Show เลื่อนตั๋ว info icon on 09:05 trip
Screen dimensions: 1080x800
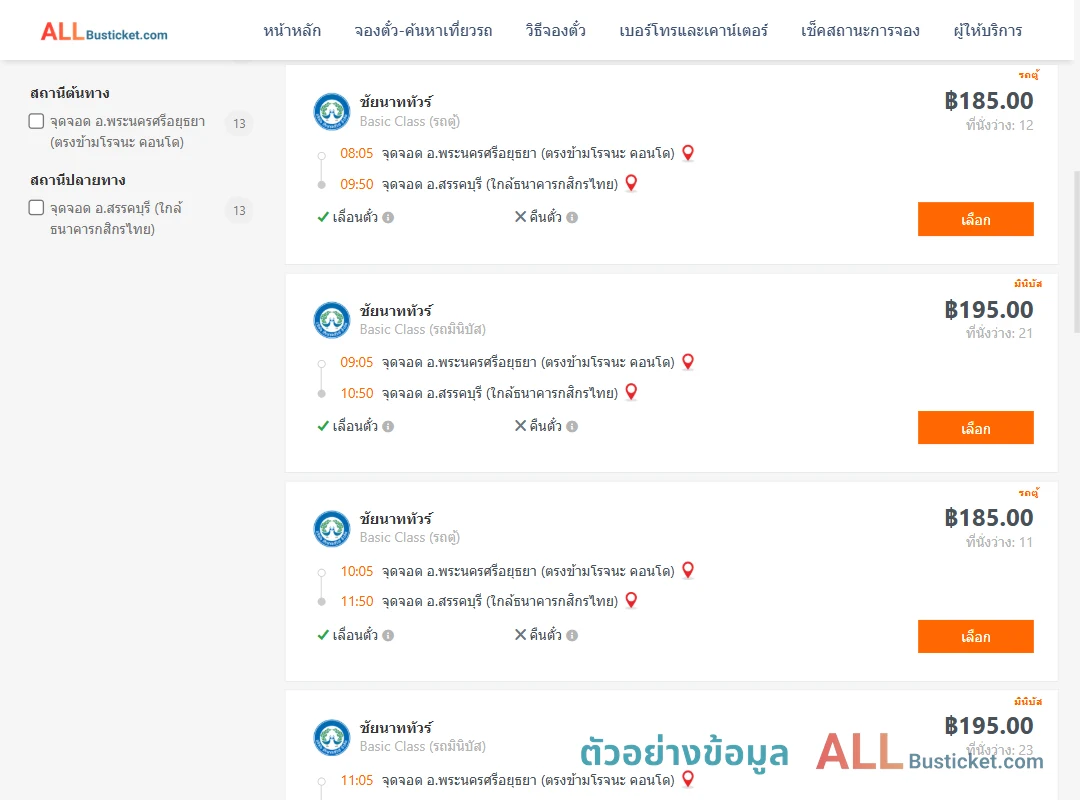click(x=388, y=427)
